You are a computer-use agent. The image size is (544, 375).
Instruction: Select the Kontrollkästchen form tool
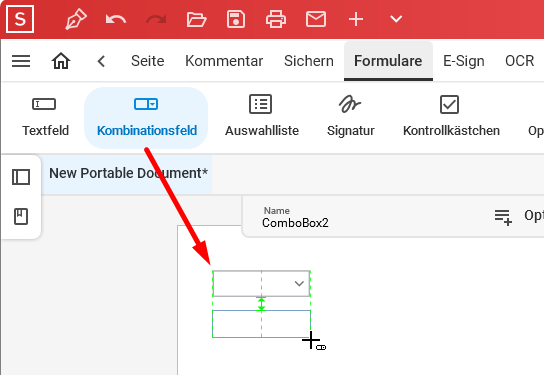coord(451,117)
